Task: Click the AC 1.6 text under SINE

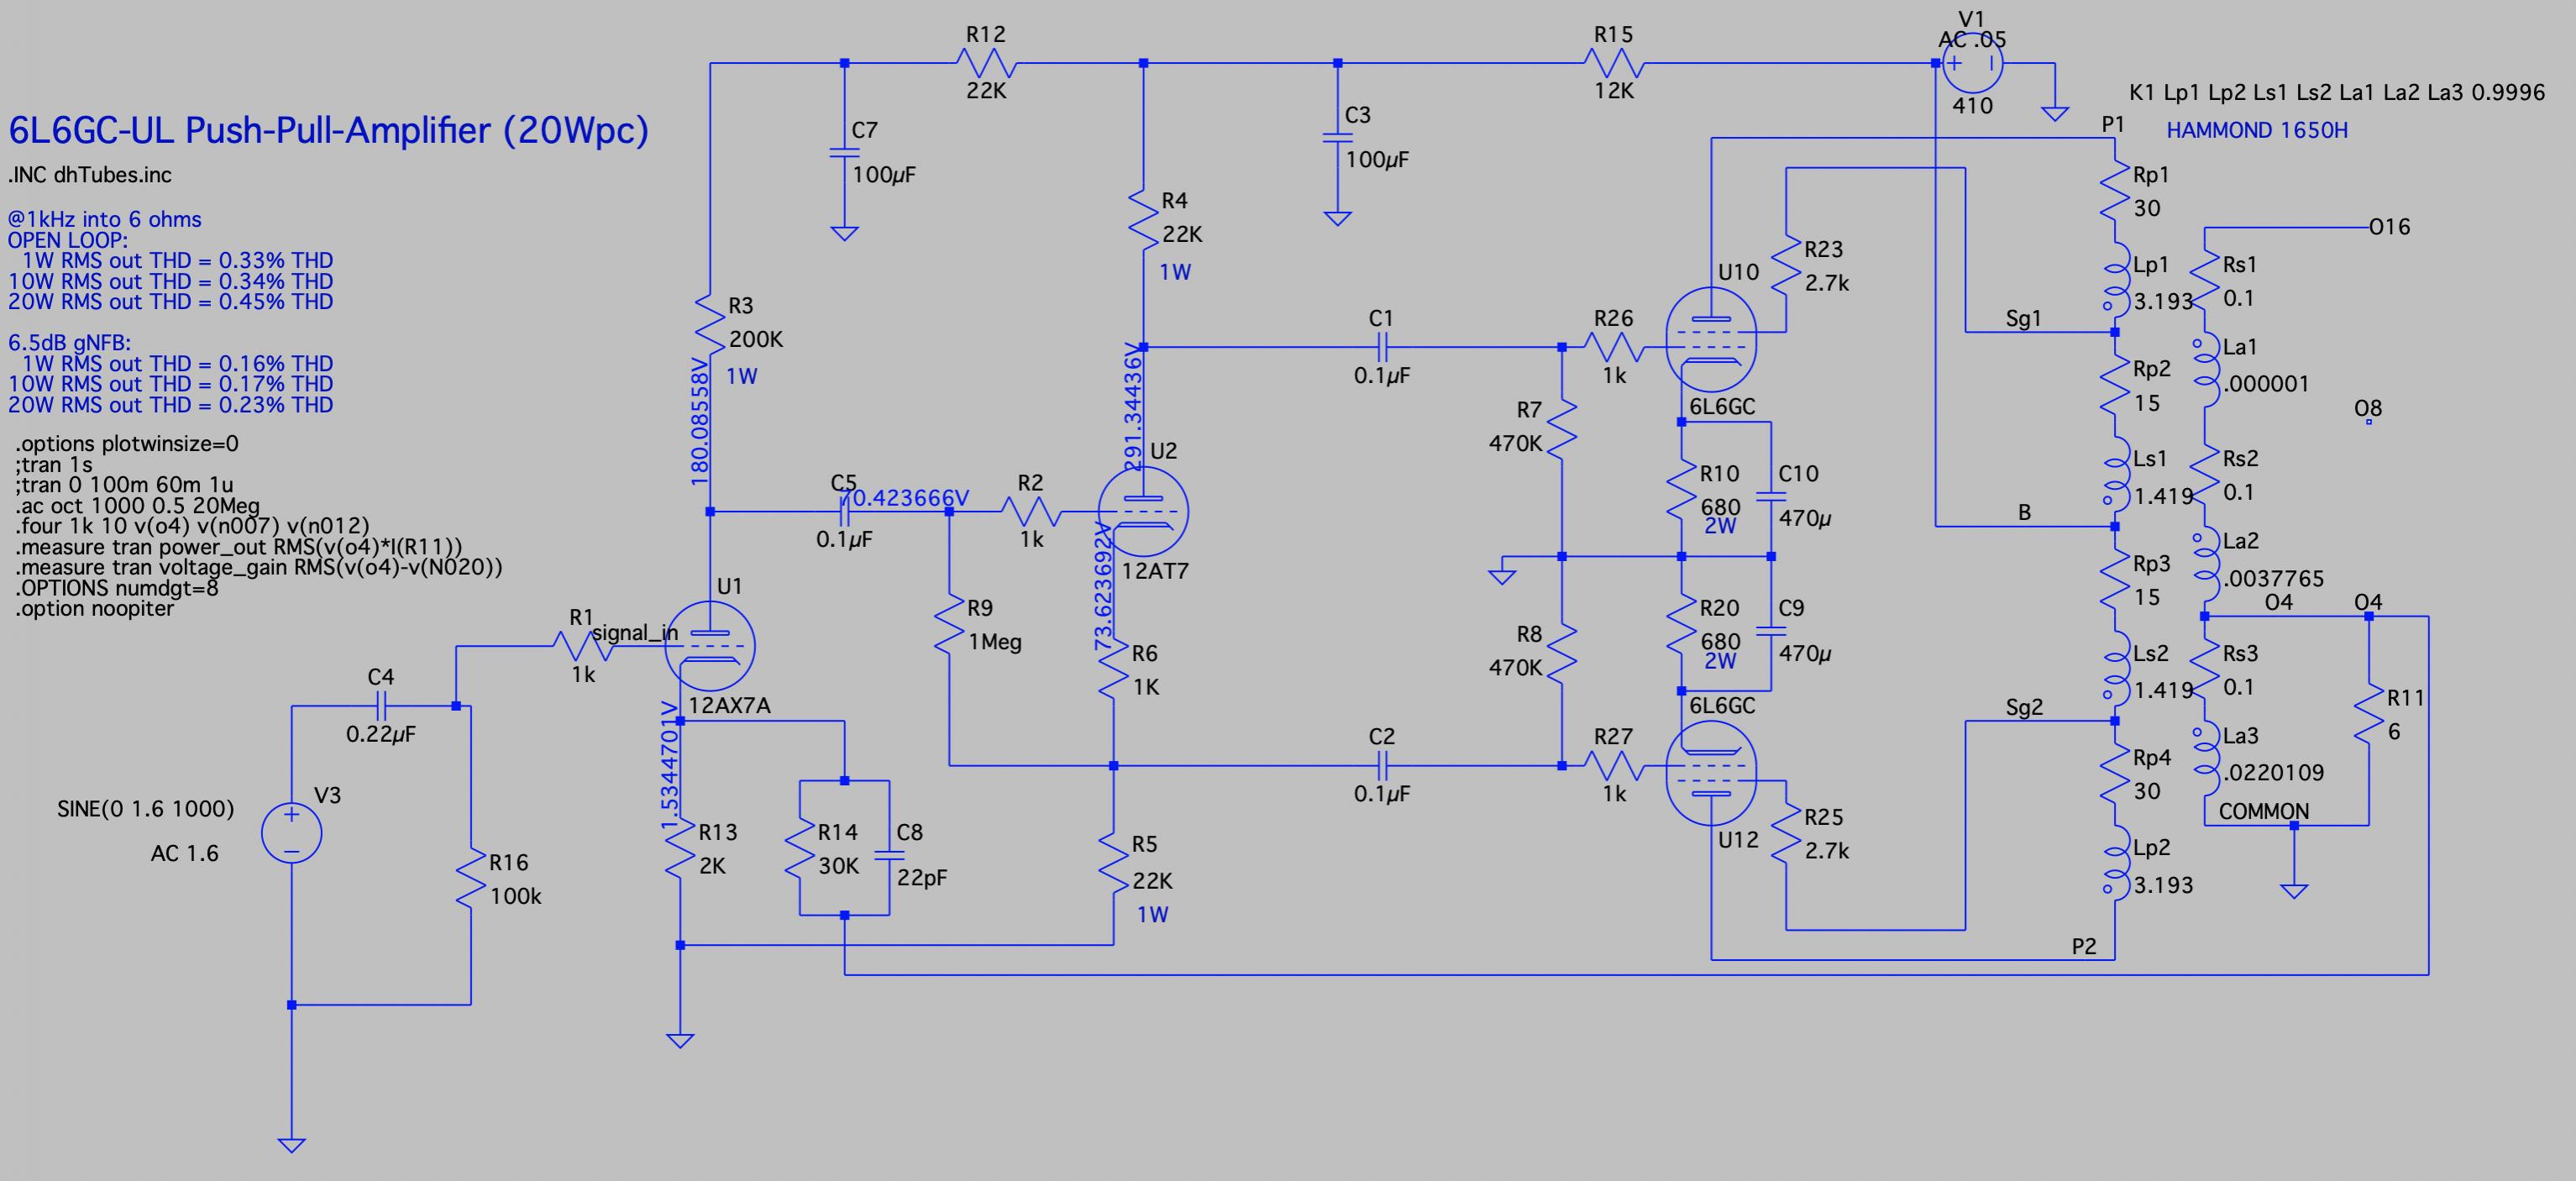Action: 185,854
